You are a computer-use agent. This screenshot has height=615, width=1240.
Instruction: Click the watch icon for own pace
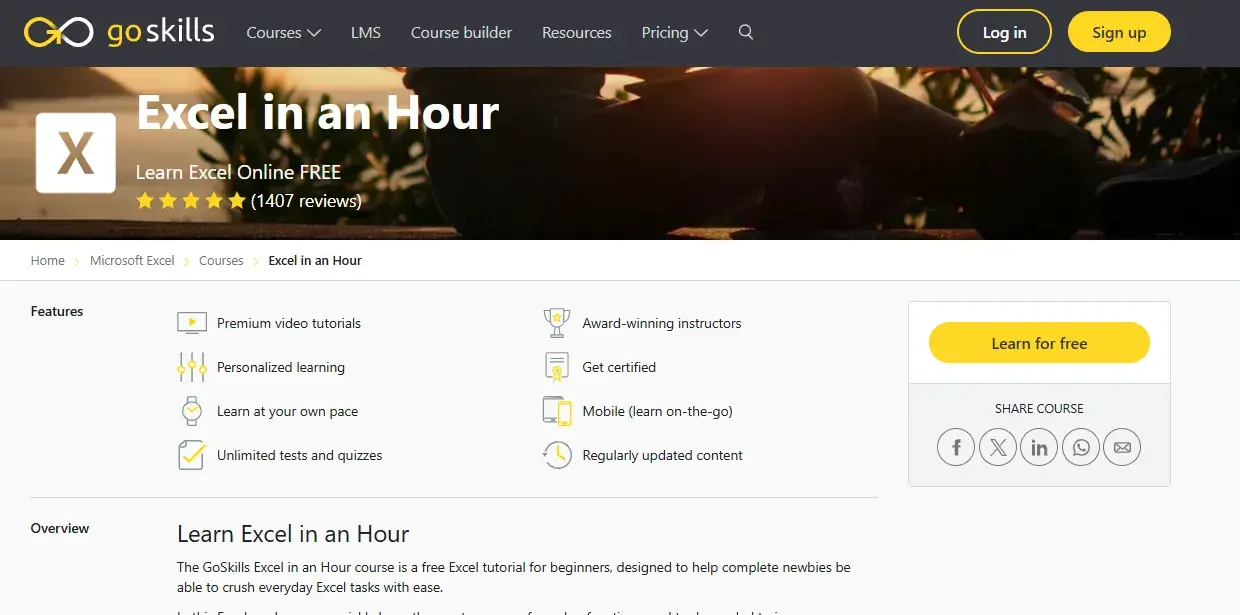[x=191, y=411]
